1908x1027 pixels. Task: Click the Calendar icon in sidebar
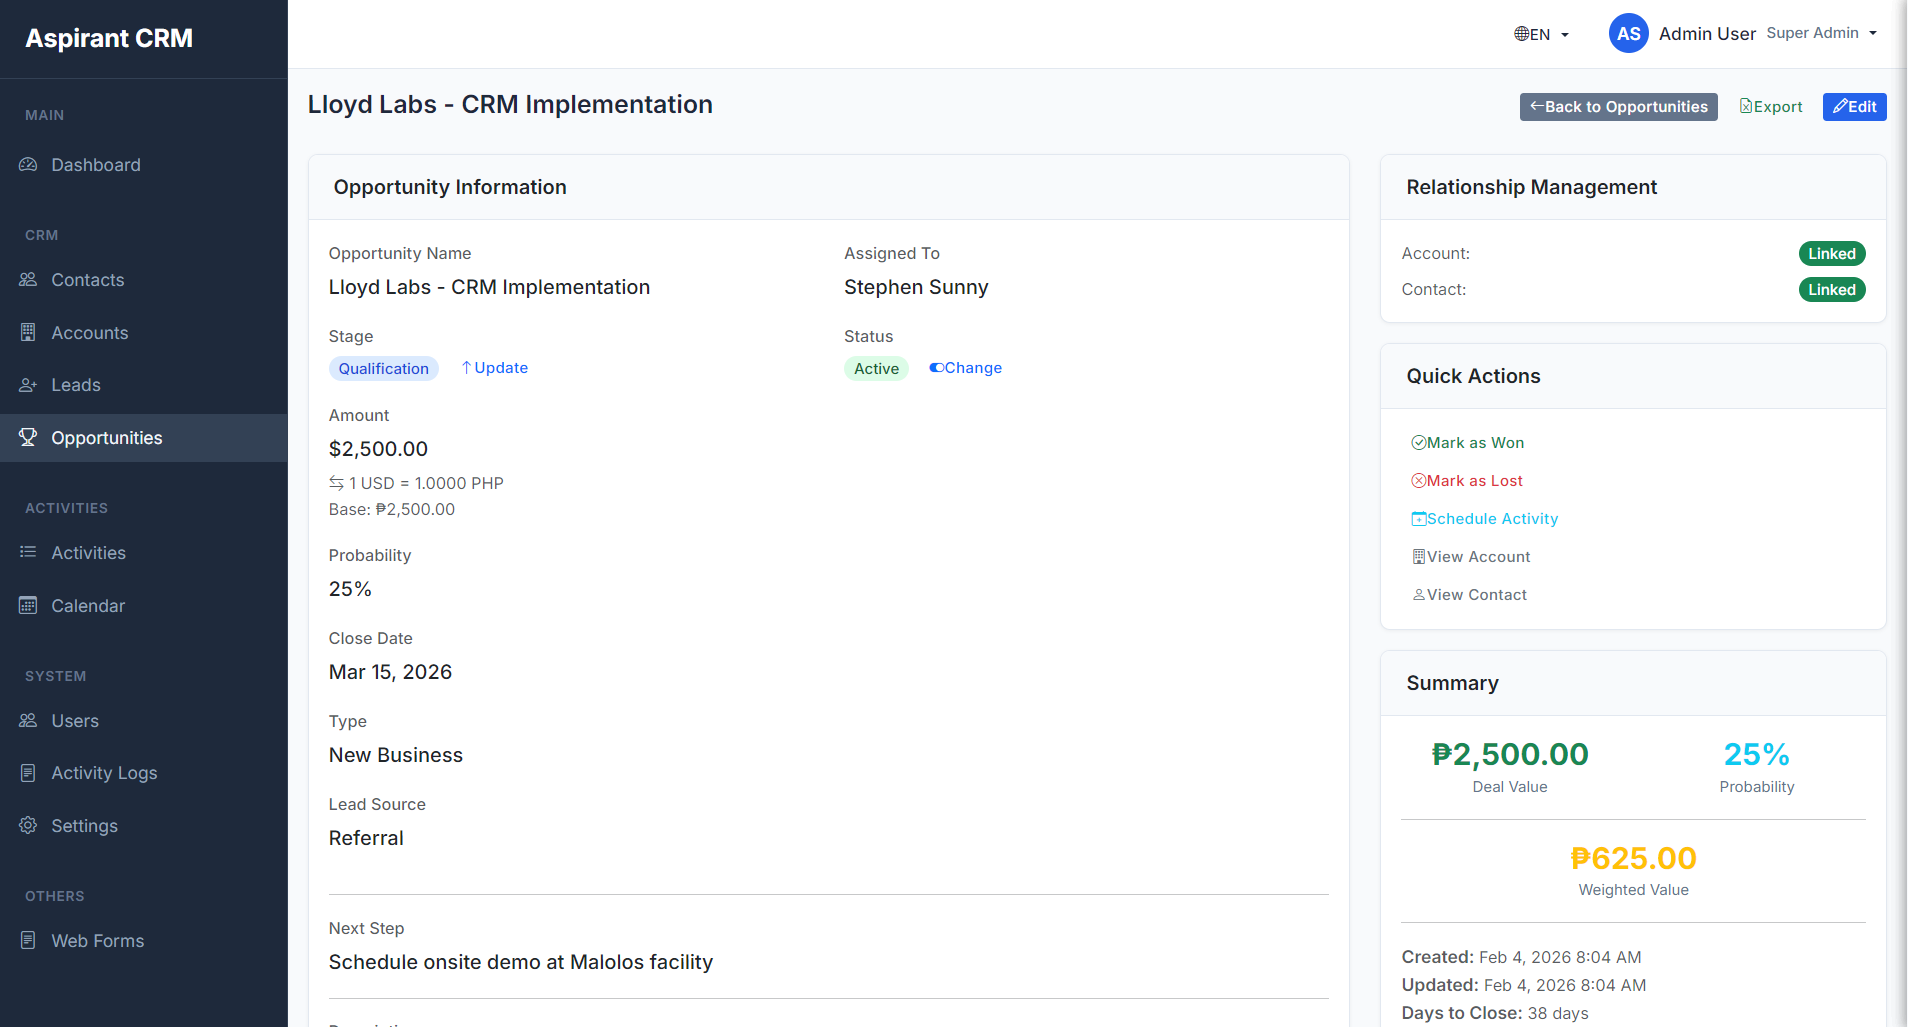point(28,606)
